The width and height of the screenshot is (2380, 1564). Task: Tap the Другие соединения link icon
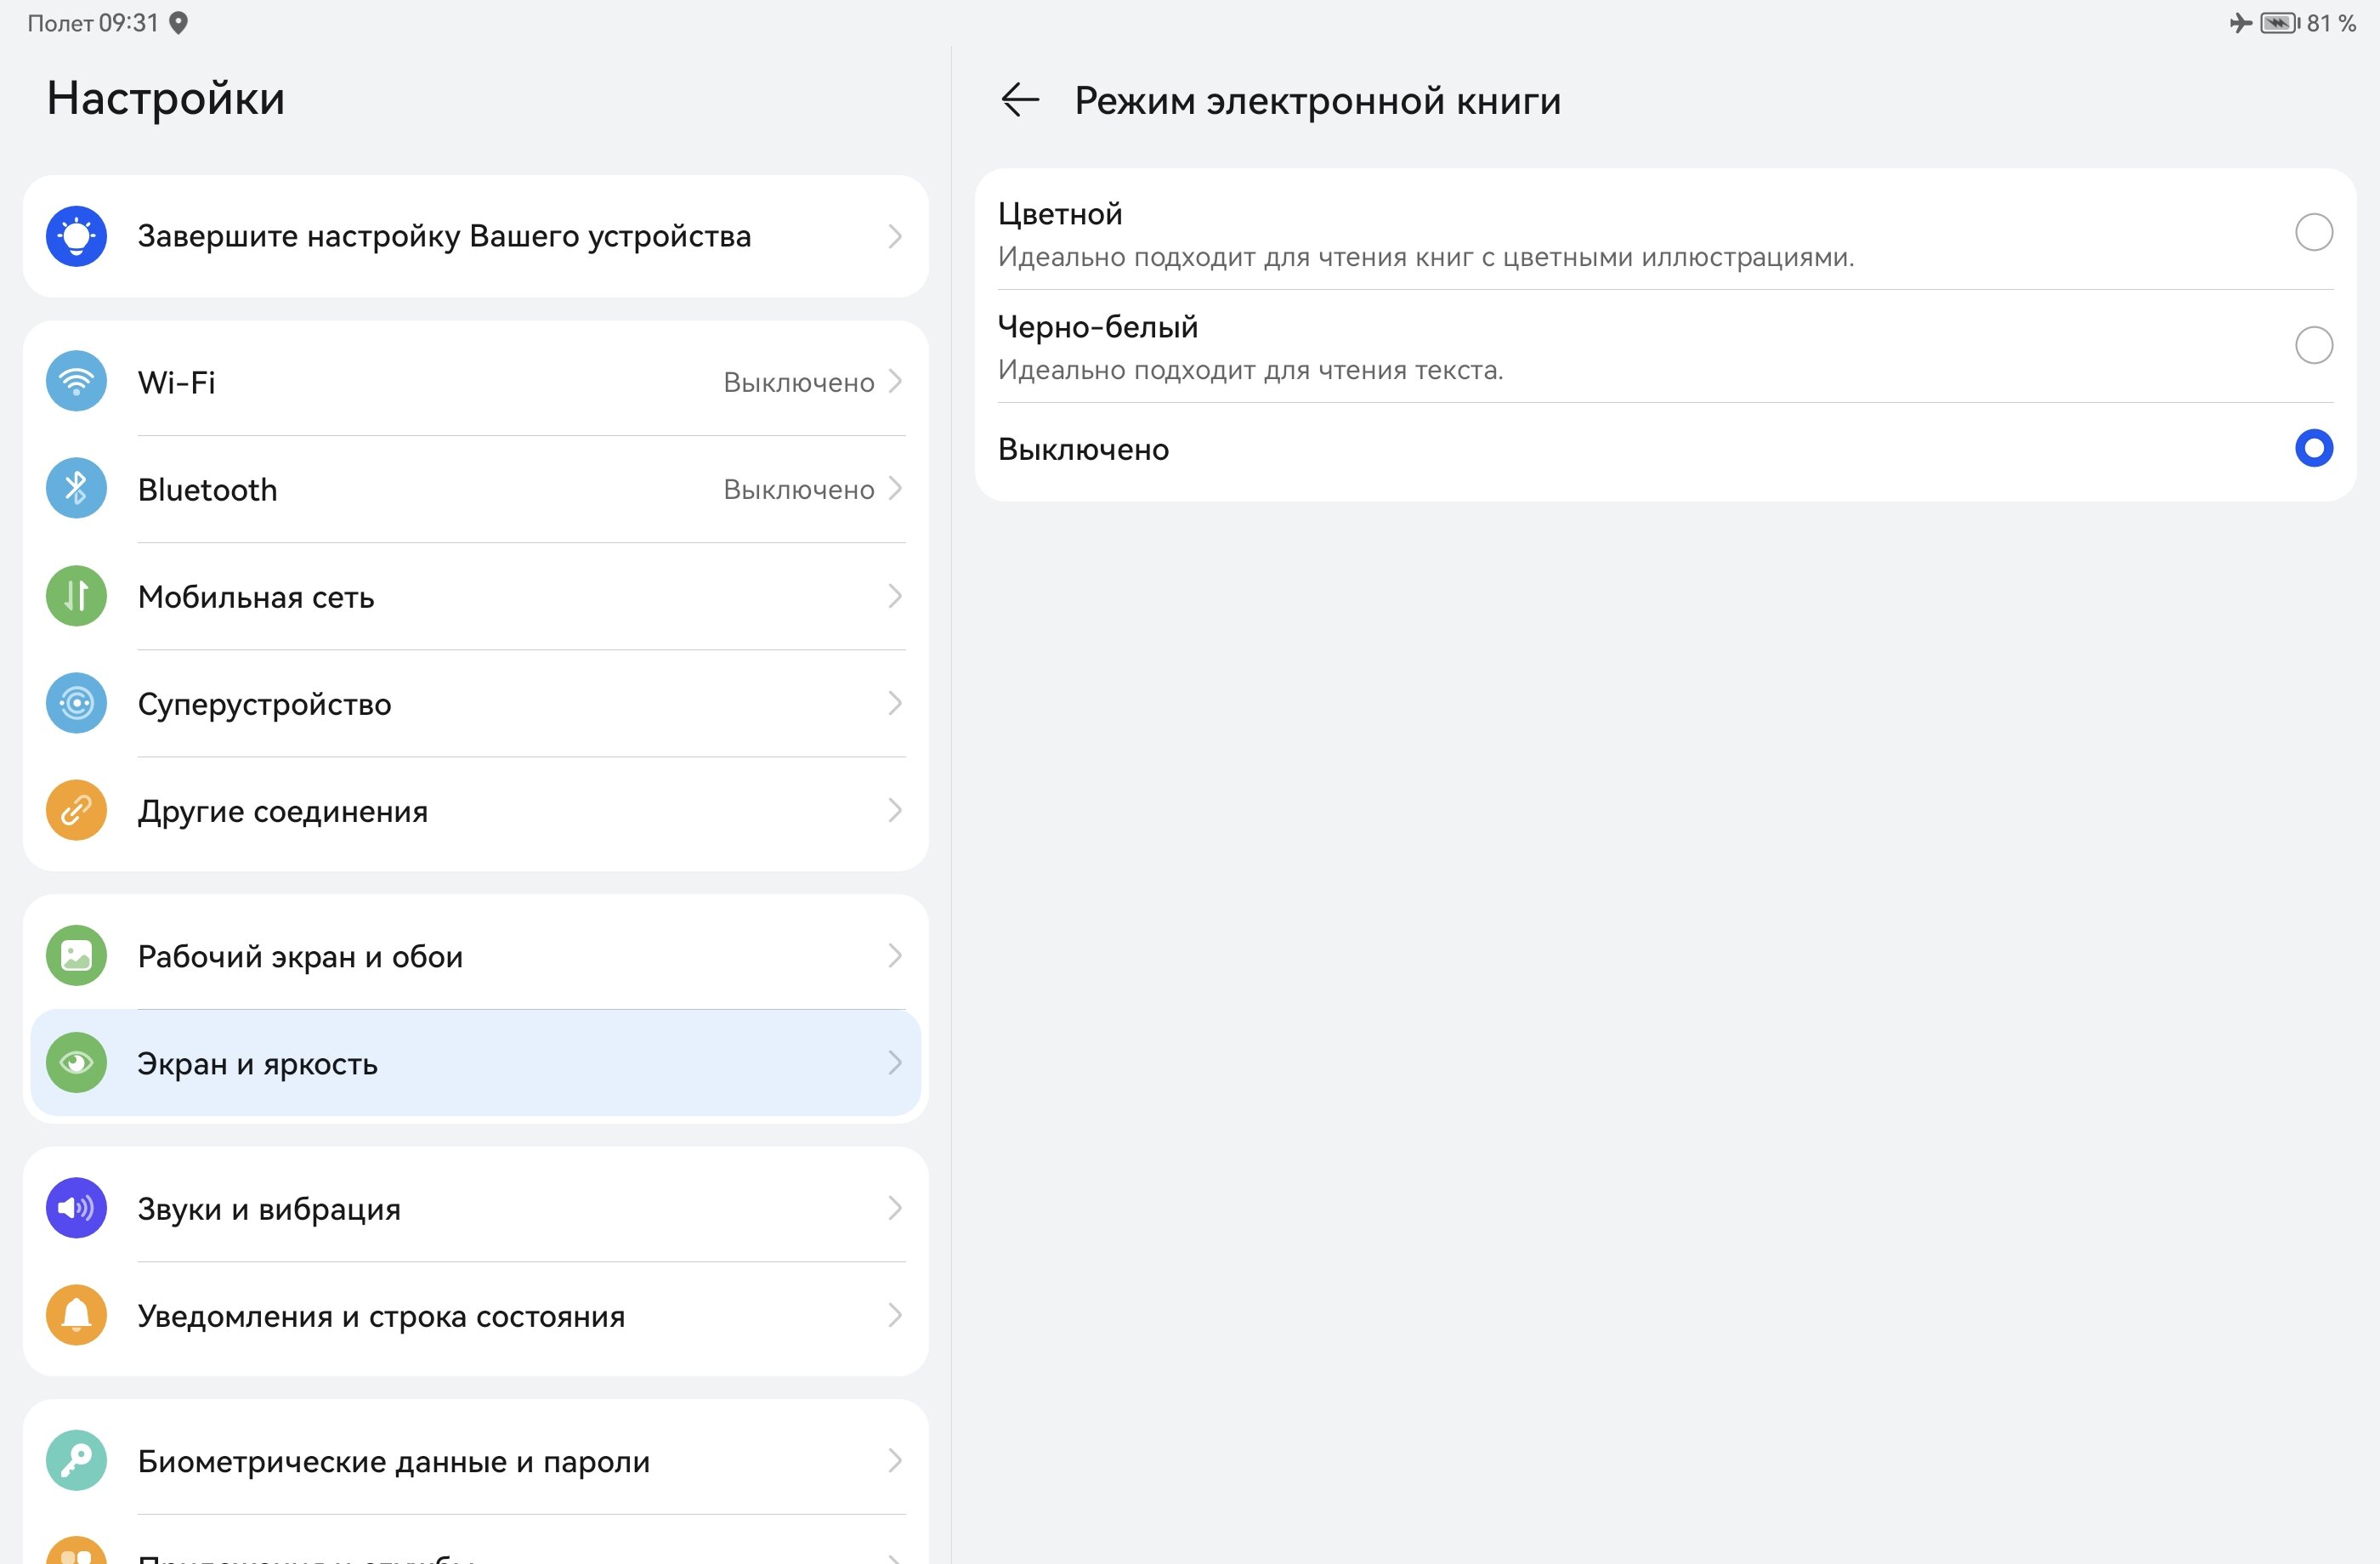coord(76,810)
